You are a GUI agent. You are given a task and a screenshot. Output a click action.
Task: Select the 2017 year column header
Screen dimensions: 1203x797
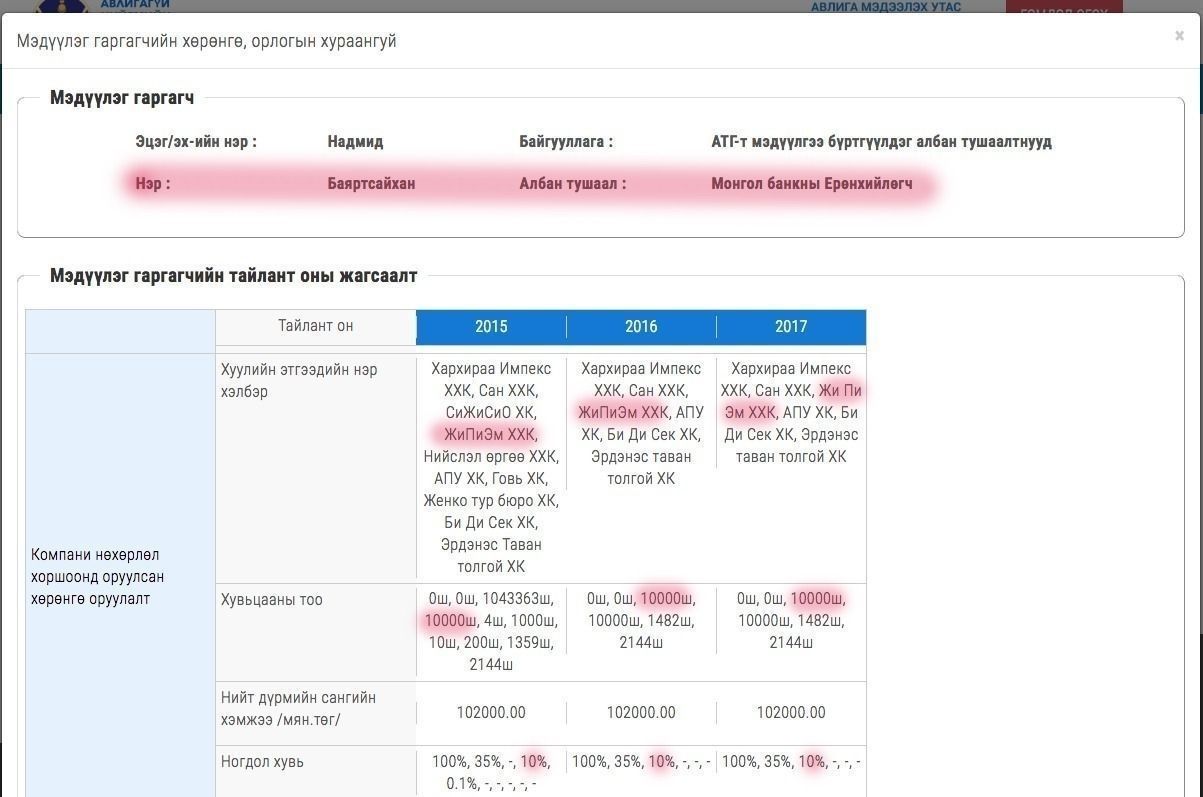pos(790,327)
